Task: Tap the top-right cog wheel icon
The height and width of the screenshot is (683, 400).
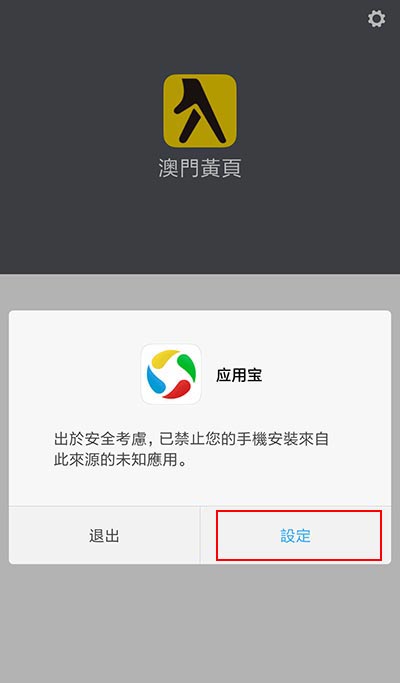Action: (x=376, y=19)
